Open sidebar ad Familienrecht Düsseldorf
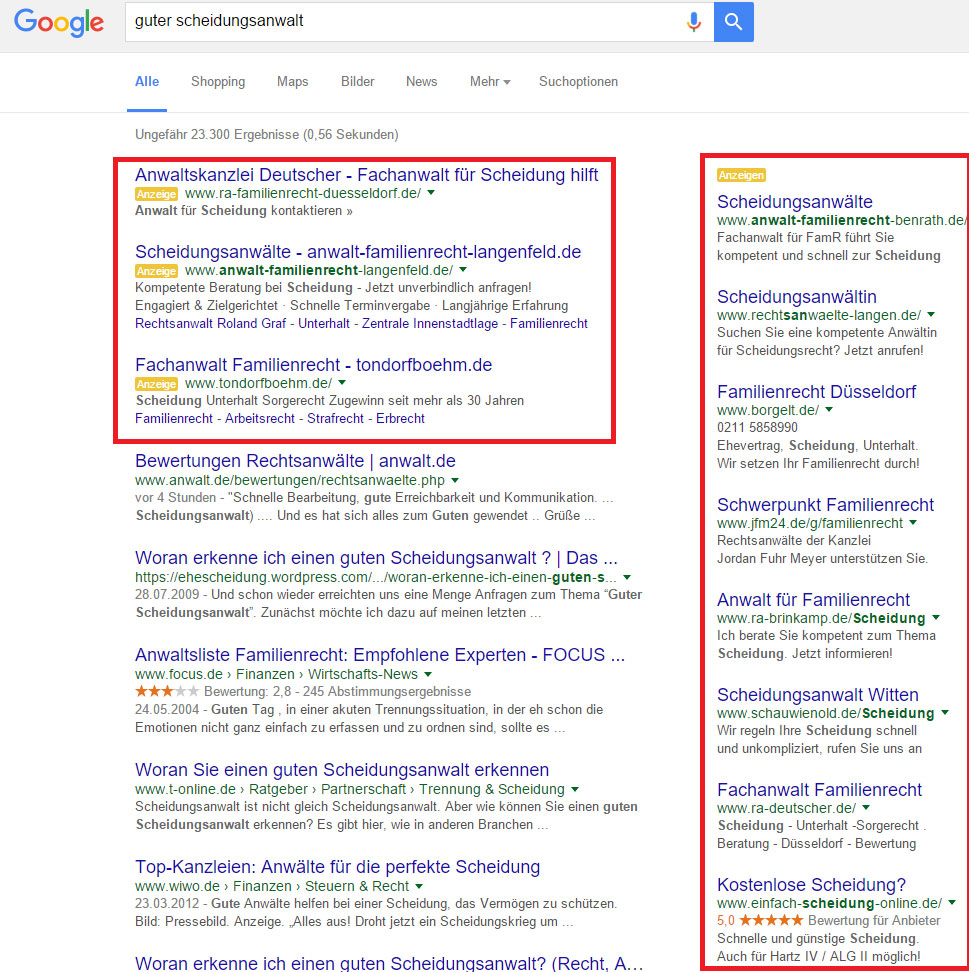The height and width of the screenshot is (972, 969). tap(816, 392)
